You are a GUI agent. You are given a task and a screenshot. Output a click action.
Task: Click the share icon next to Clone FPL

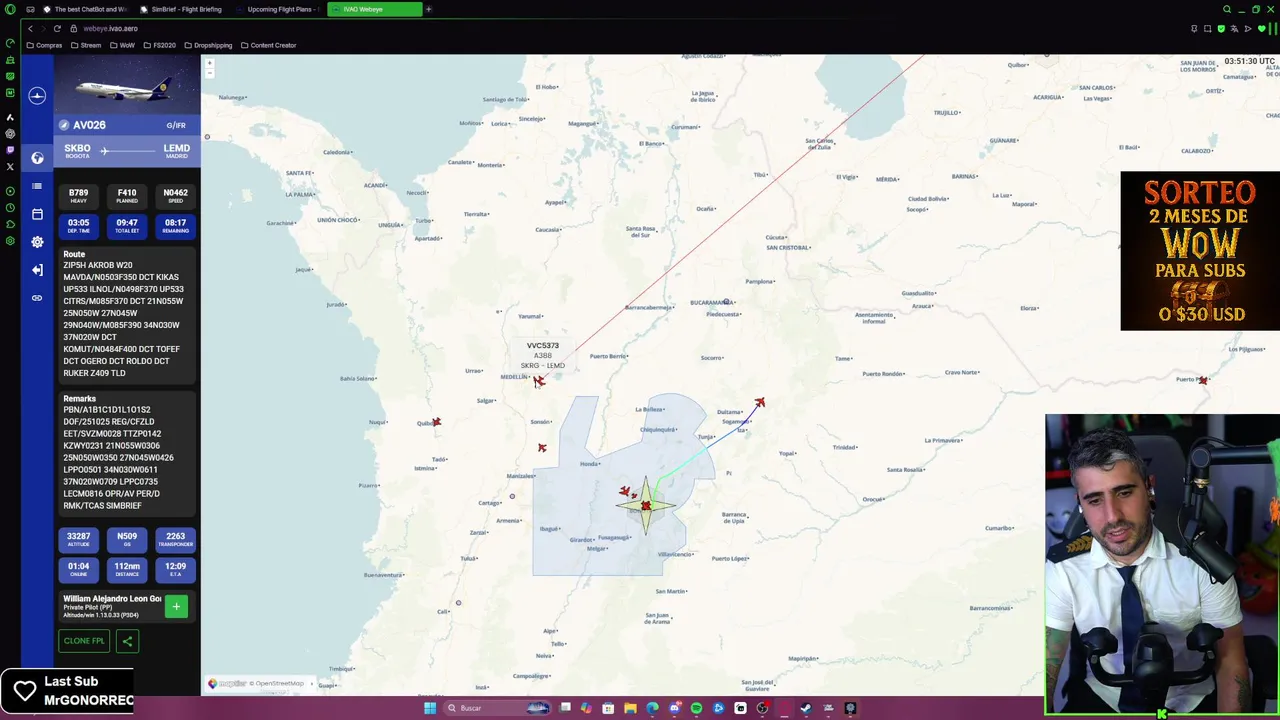tap(127, 641)
